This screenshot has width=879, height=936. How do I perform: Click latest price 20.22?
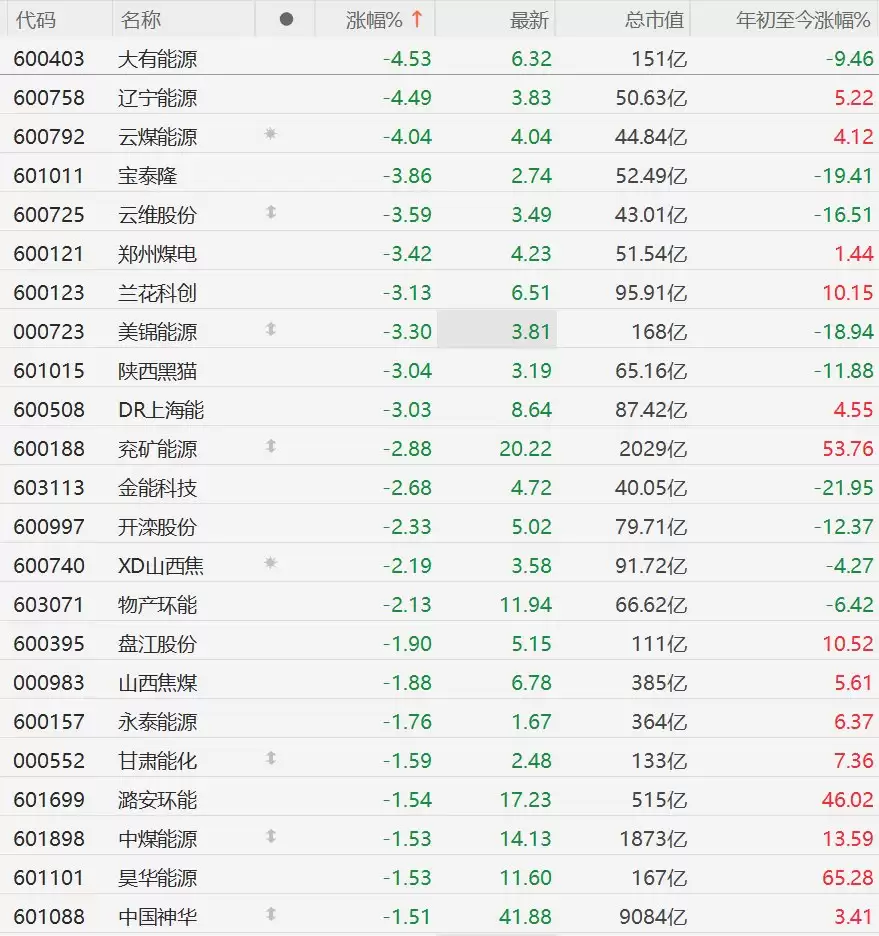(x=525, y=449)
